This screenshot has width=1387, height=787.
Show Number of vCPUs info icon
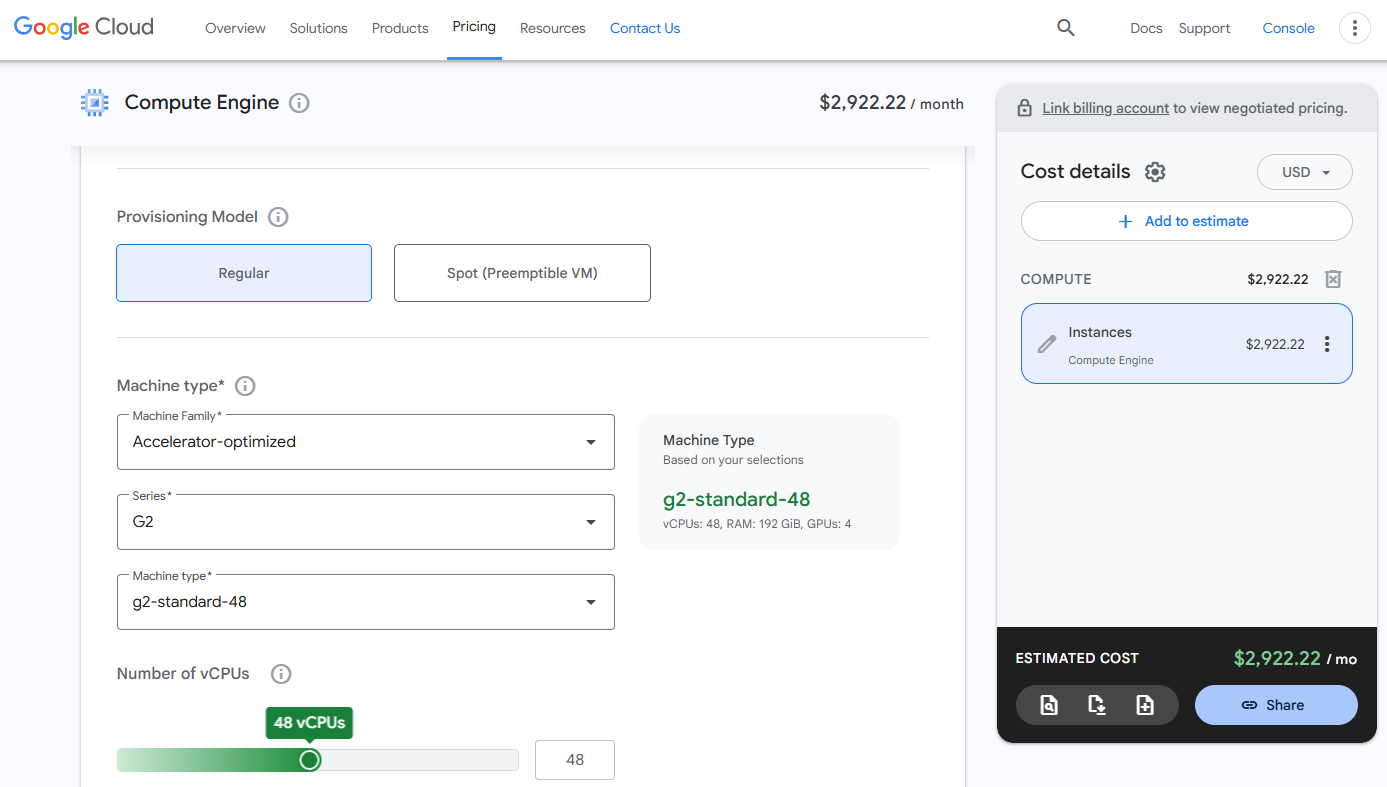[x=281, y=674]
